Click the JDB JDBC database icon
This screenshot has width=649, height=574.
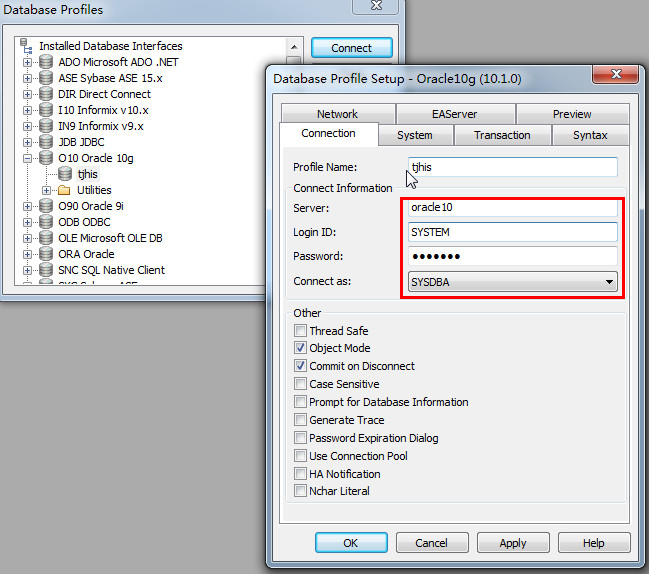click(46, 142)
